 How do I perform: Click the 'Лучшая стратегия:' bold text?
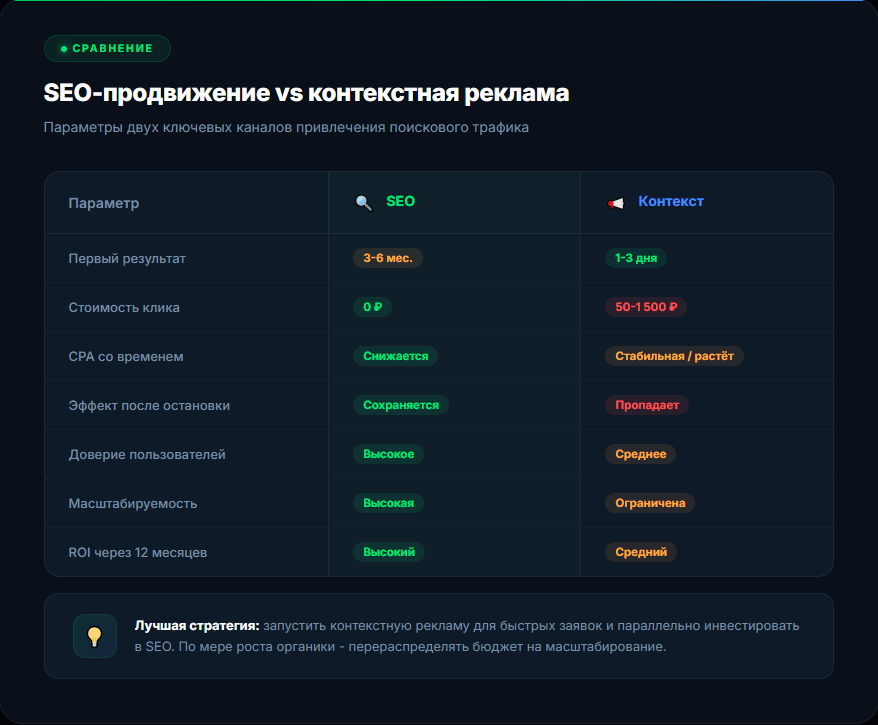coord(197,625)
